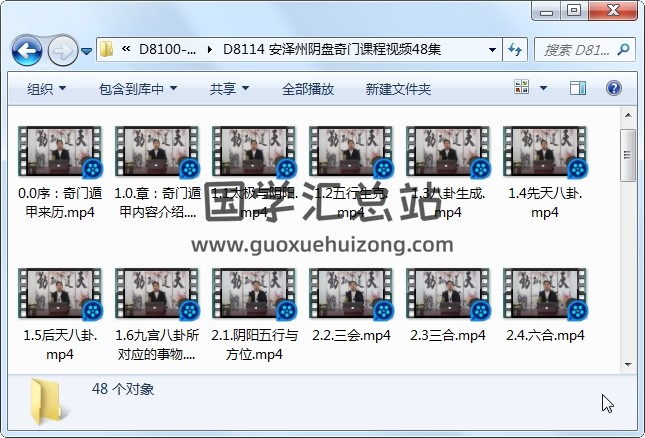This screenshot has height=438, width=645.
Task: Click 全部播放 in the toolbar
Action: pos(308,88)
